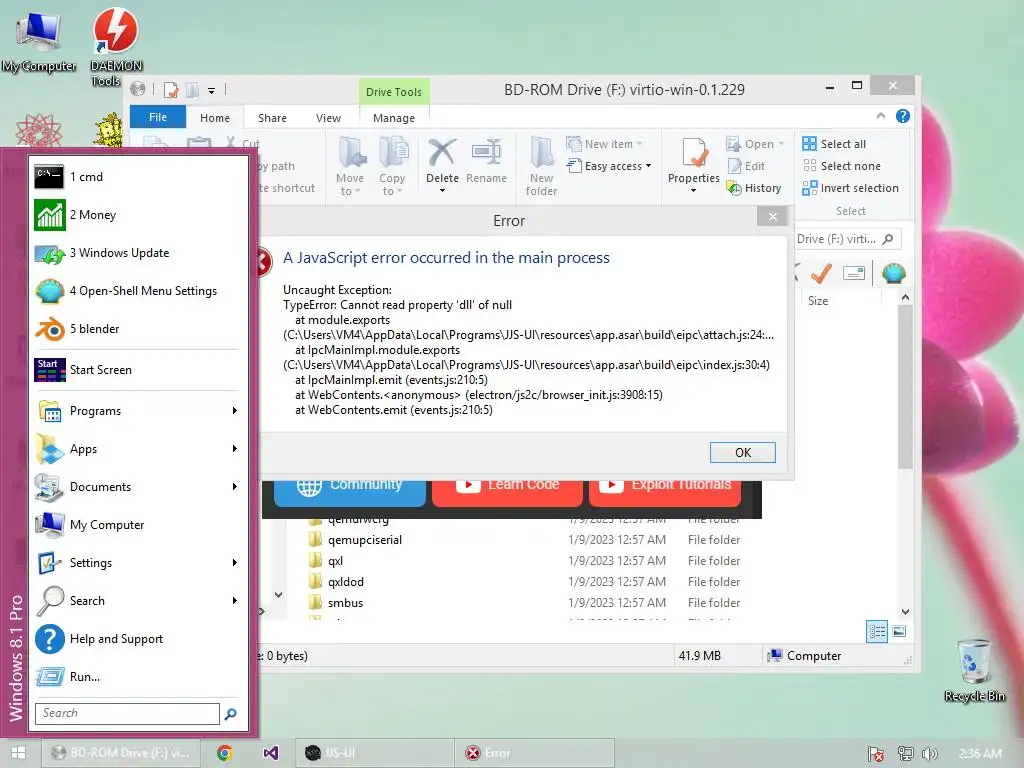This screenshot has height=768, width=1024.
Task: Click OK in the Error dialog
Action: click(743, 453)
